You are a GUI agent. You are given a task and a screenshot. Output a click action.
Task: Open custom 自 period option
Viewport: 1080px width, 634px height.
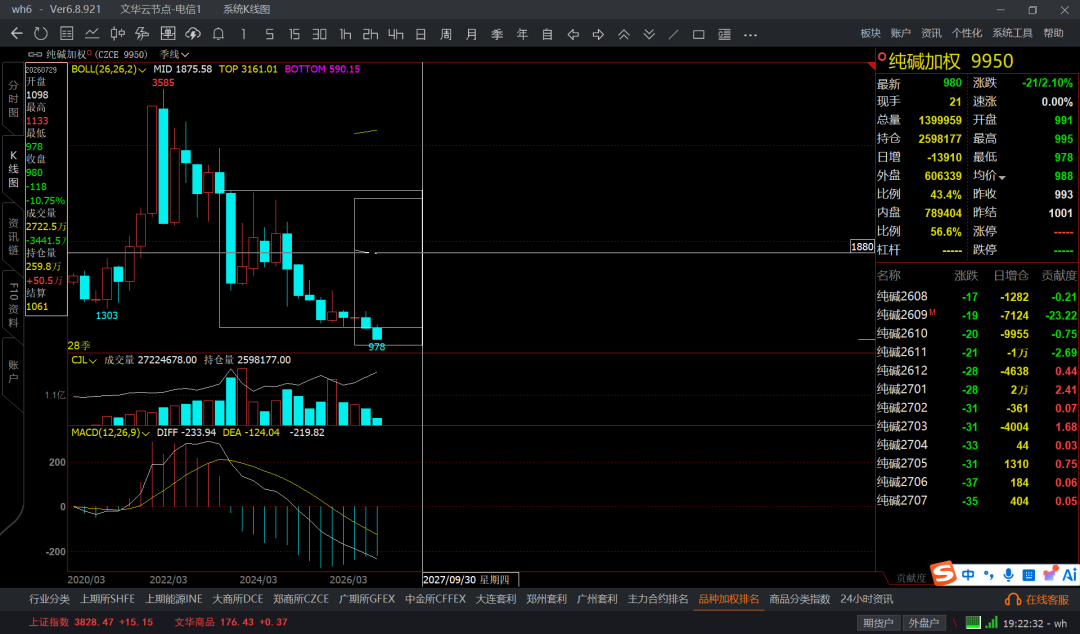(x=548, y=34)
